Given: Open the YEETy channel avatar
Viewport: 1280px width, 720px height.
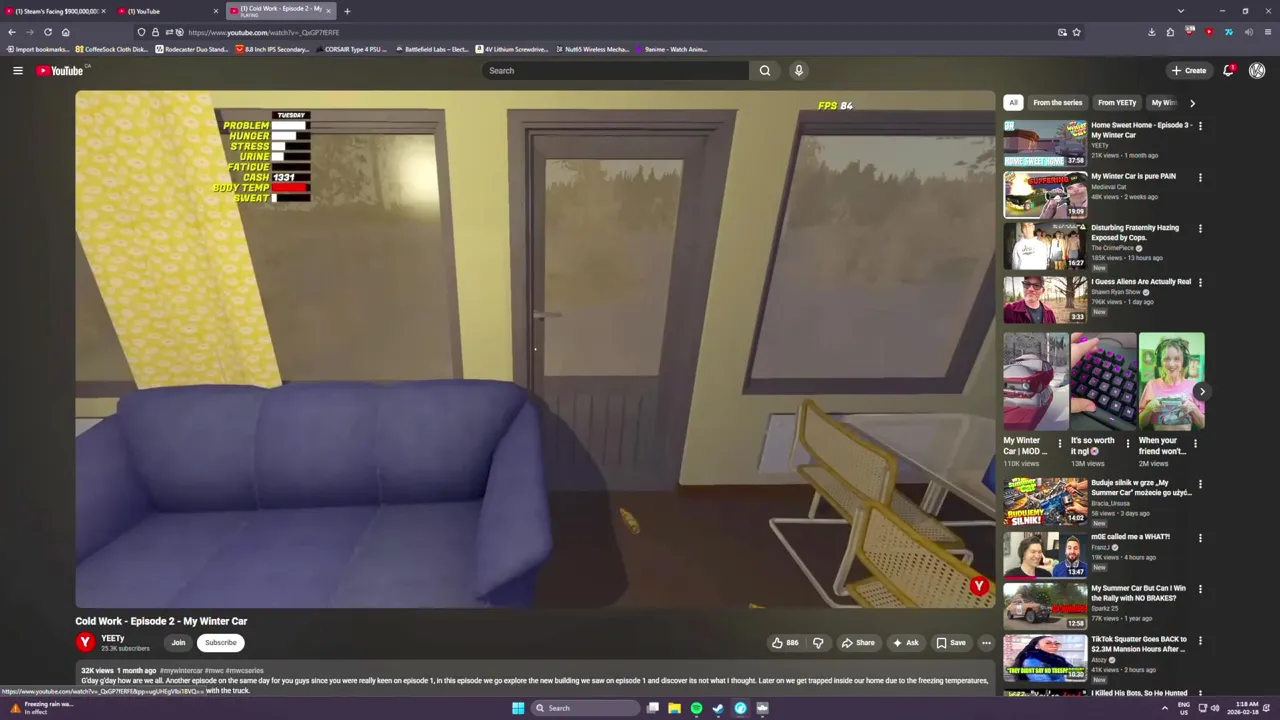Looking at the screenshot, I should coord(85,642).
